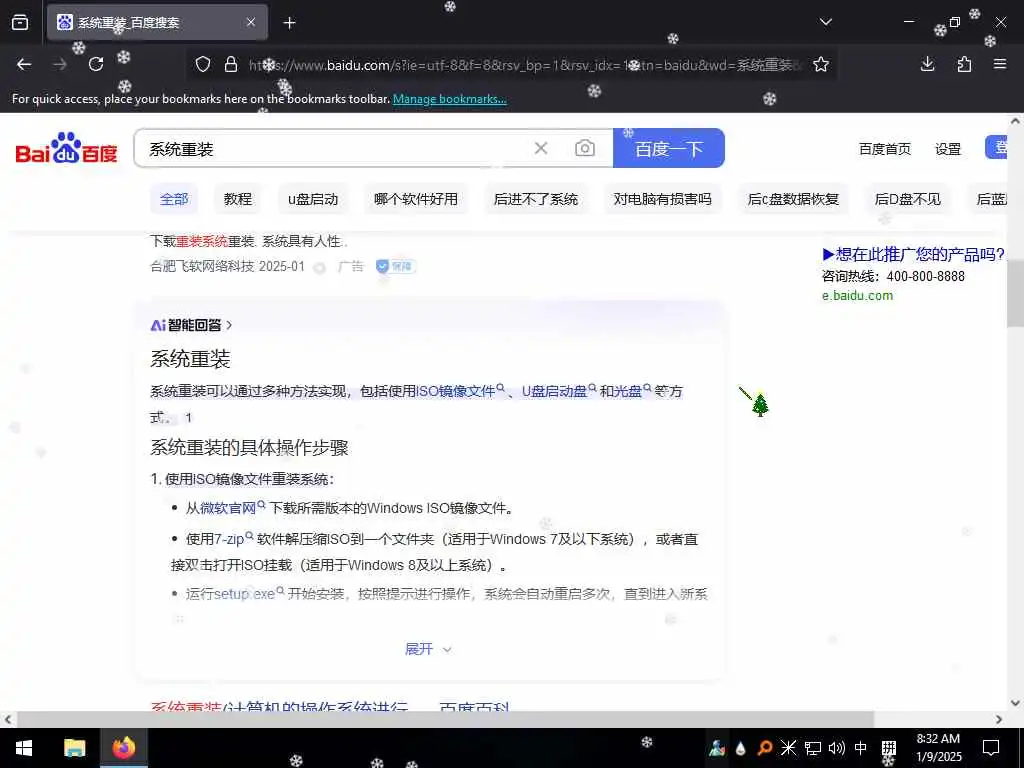1024x768 pixels.
Task: Open the 光盘 keyword link
Action: coord(626,391)
